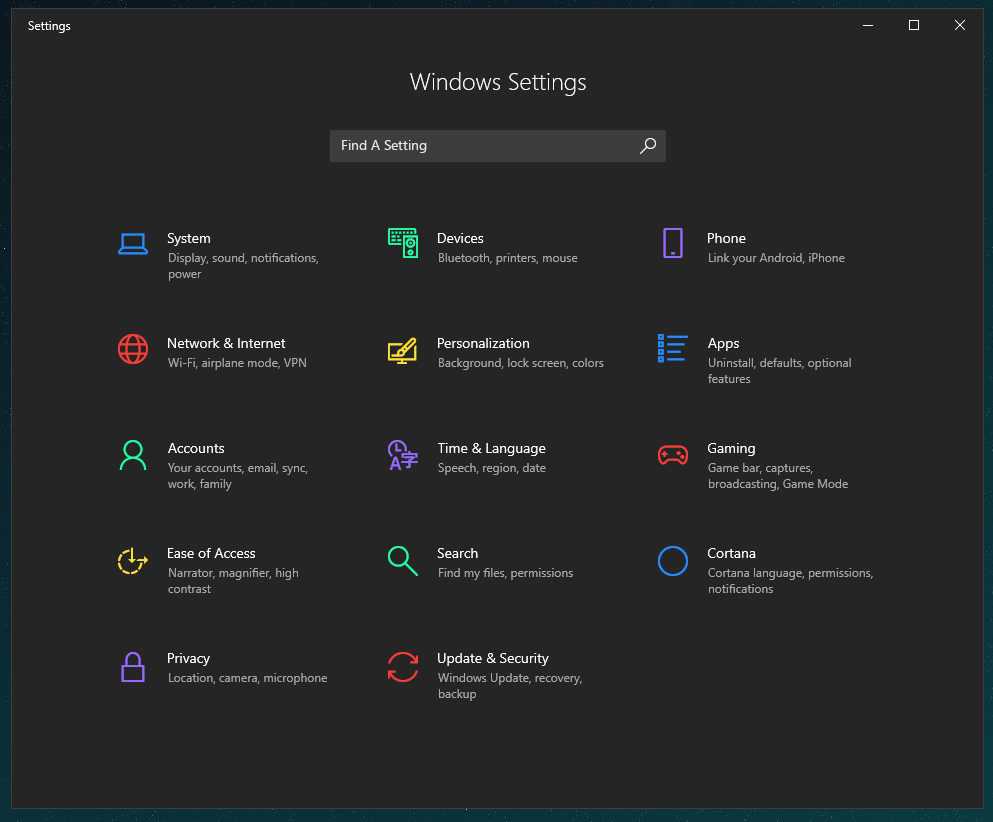
Task: Open the red Gaming controller icon
Action: (673, 455)
